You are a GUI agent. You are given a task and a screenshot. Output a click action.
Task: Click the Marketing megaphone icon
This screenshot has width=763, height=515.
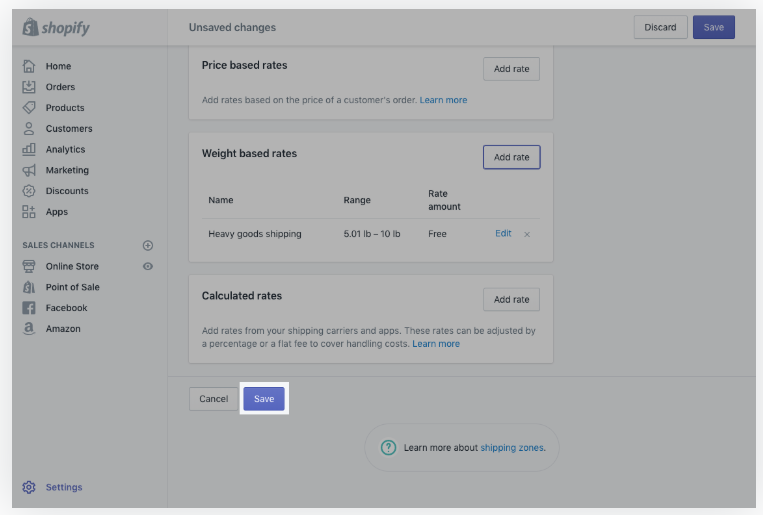29,170
